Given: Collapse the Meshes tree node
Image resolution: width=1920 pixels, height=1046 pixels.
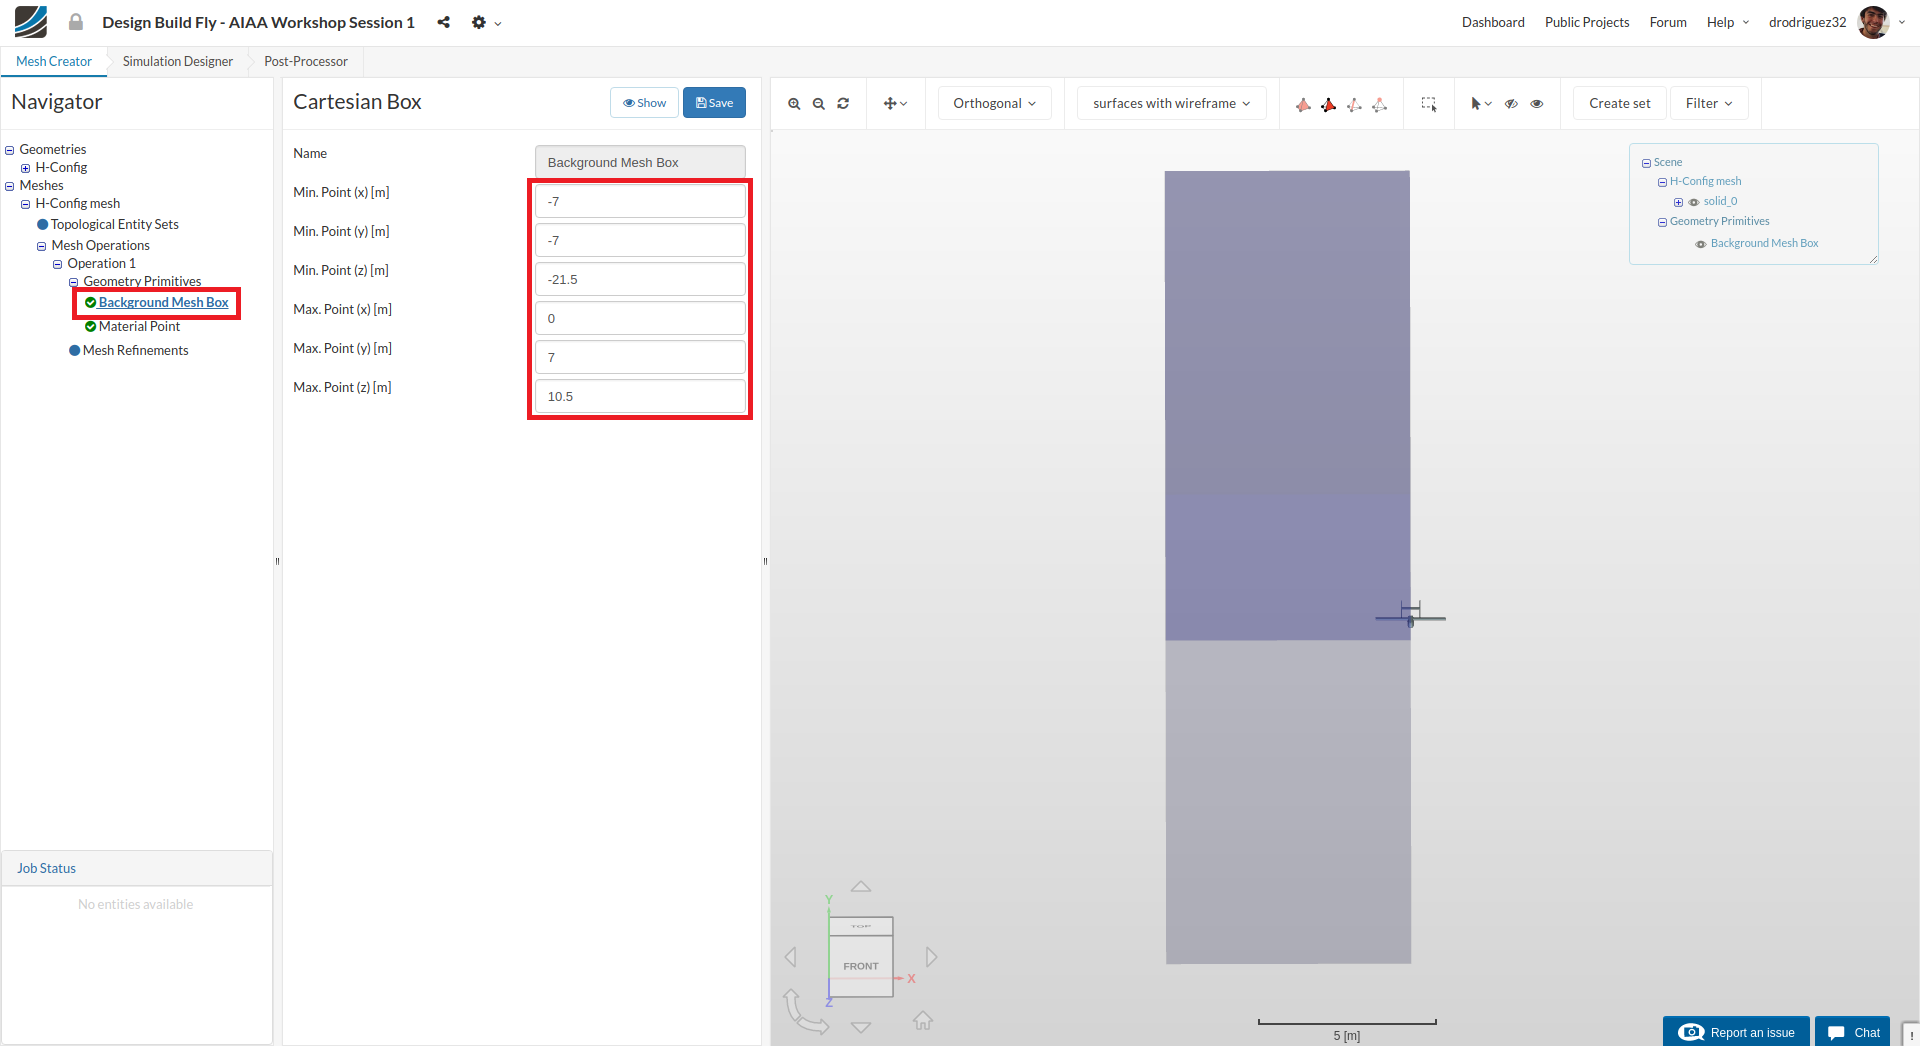Looking at the screenshot, I should point(9,186).
